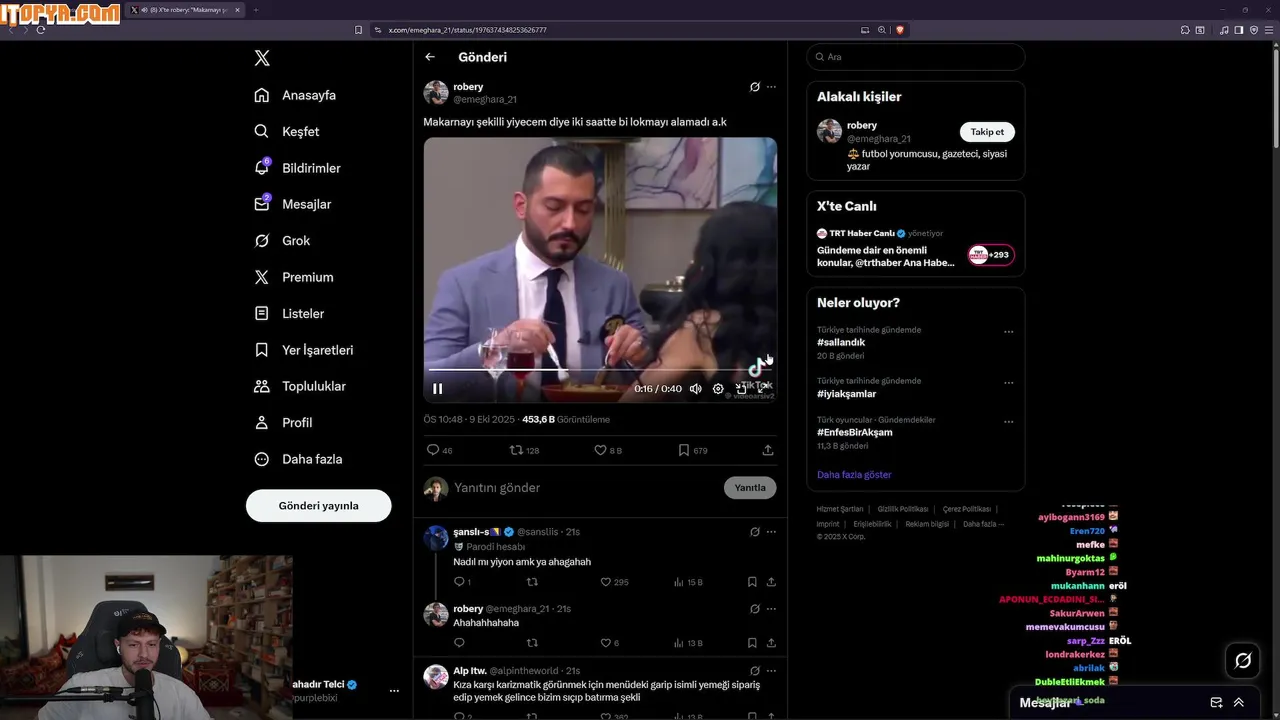The height and width of the screenshot is (720, 1280).
Task: Open more options for #iyiakşamlar trend
Action: [1008, 383]
